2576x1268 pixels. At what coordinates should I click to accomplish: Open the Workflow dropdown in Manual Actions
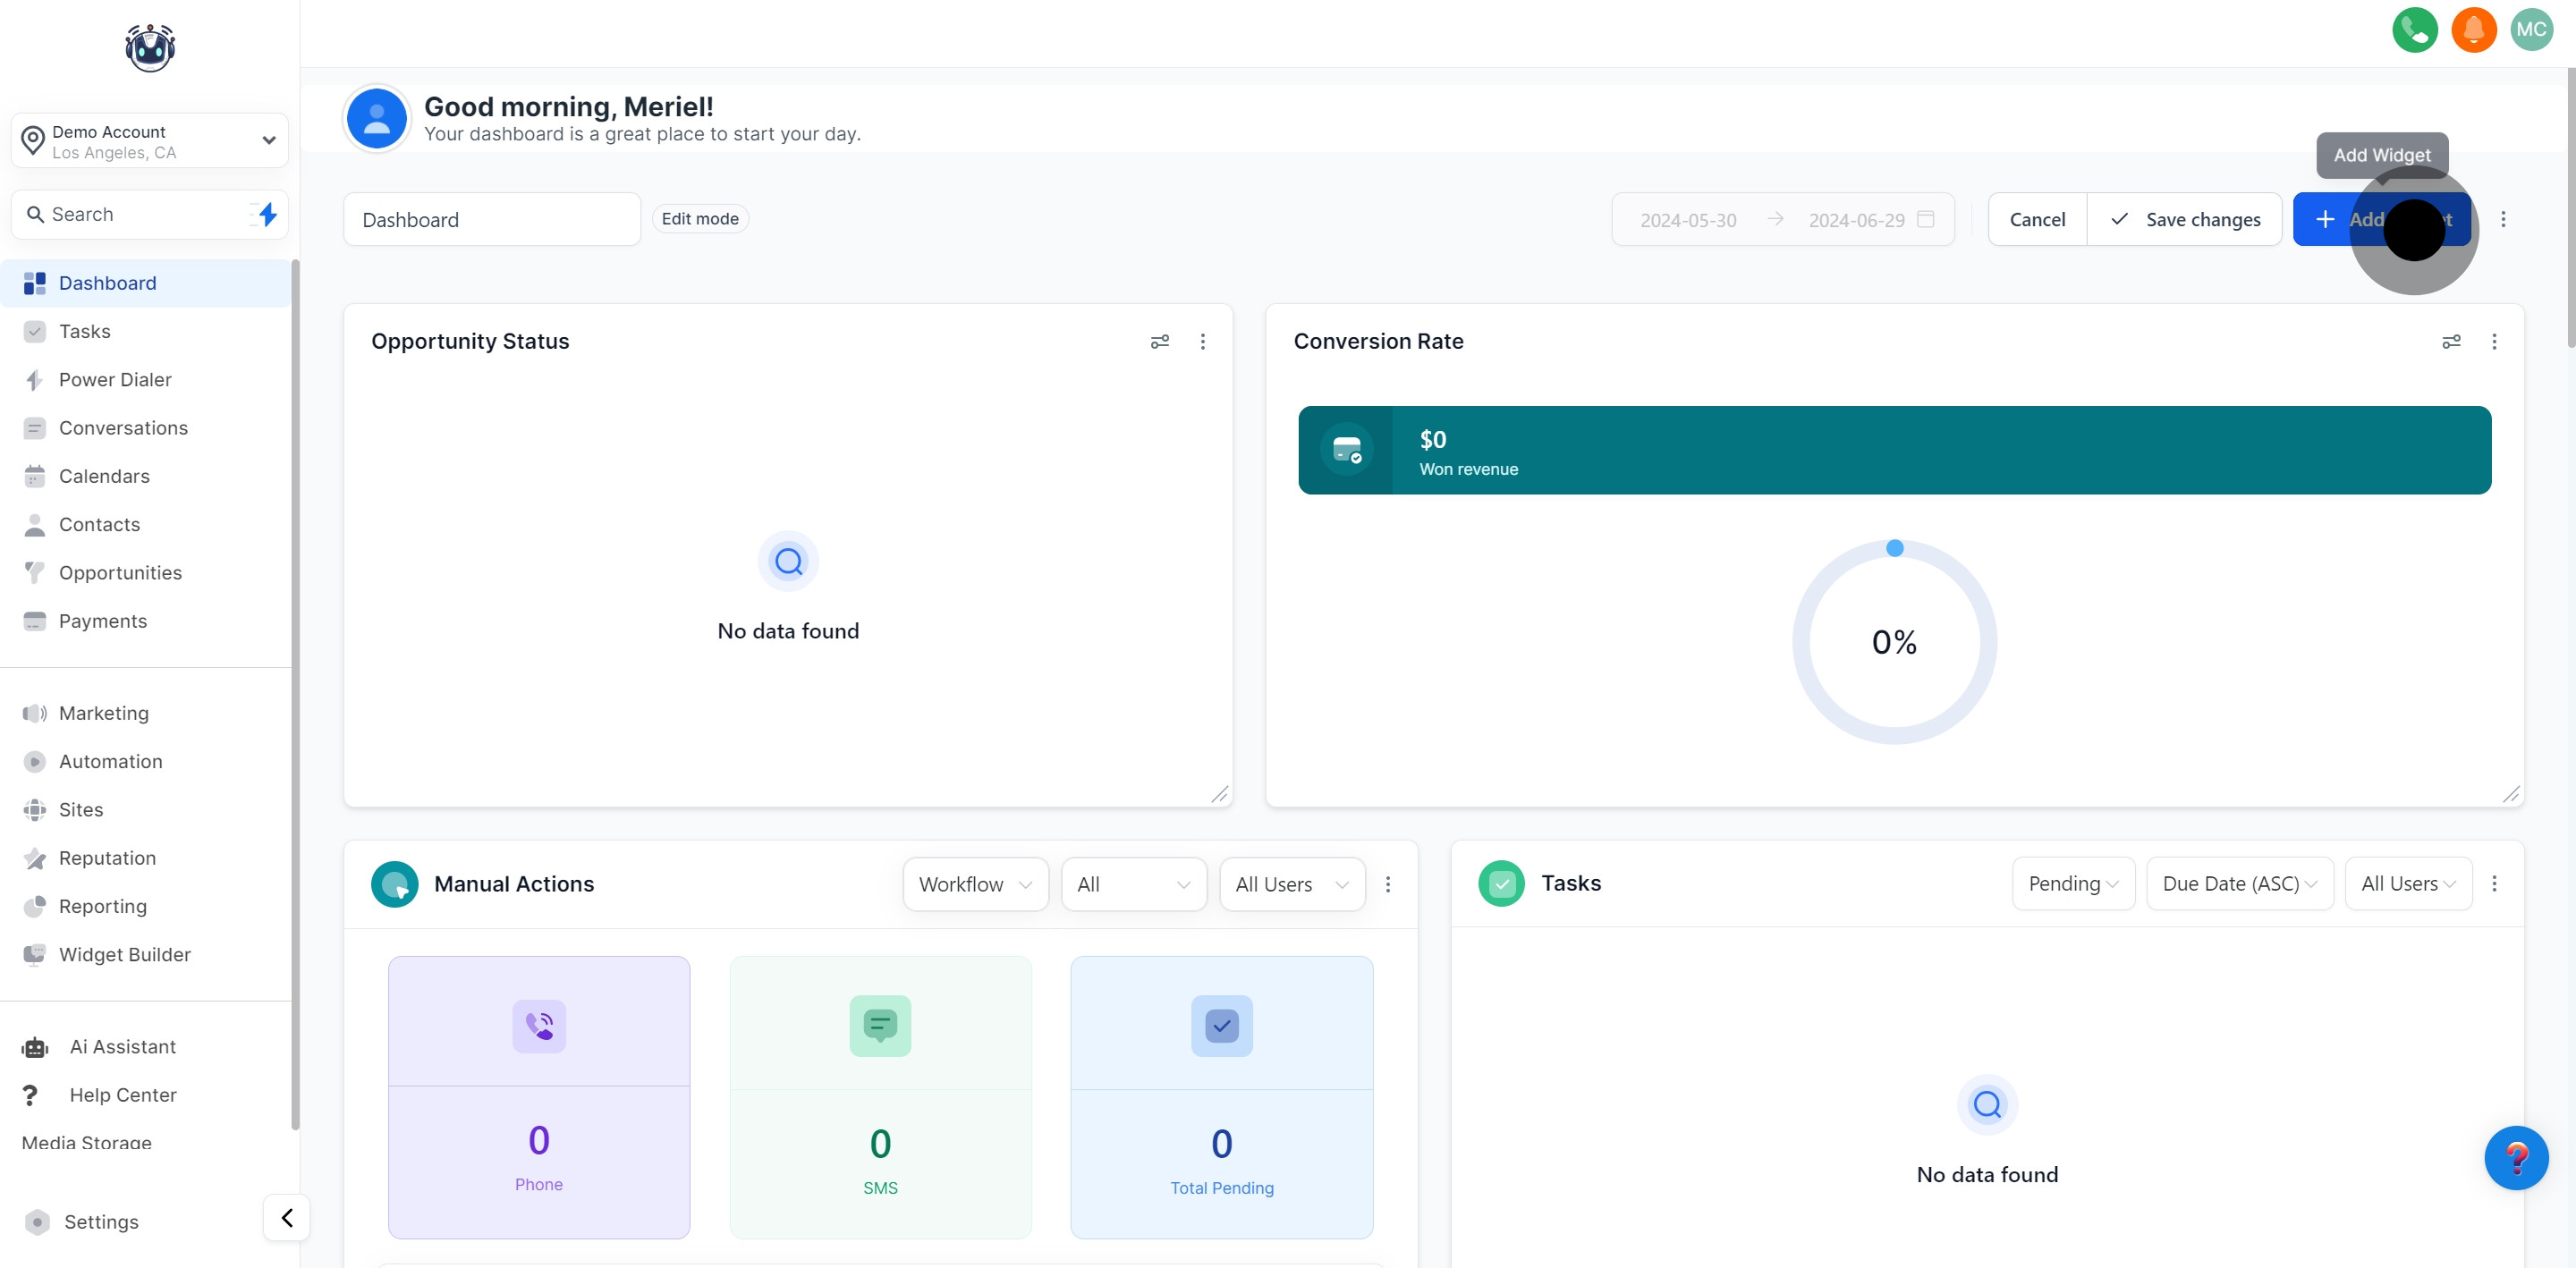pyautogui.click(x=974, y=884)
